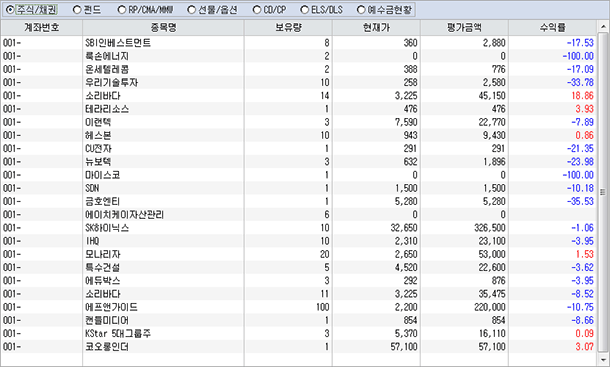Screen dimensions: 610x367
Task: Select the 특수건설 stock name
Action: [x=103, y=268]
